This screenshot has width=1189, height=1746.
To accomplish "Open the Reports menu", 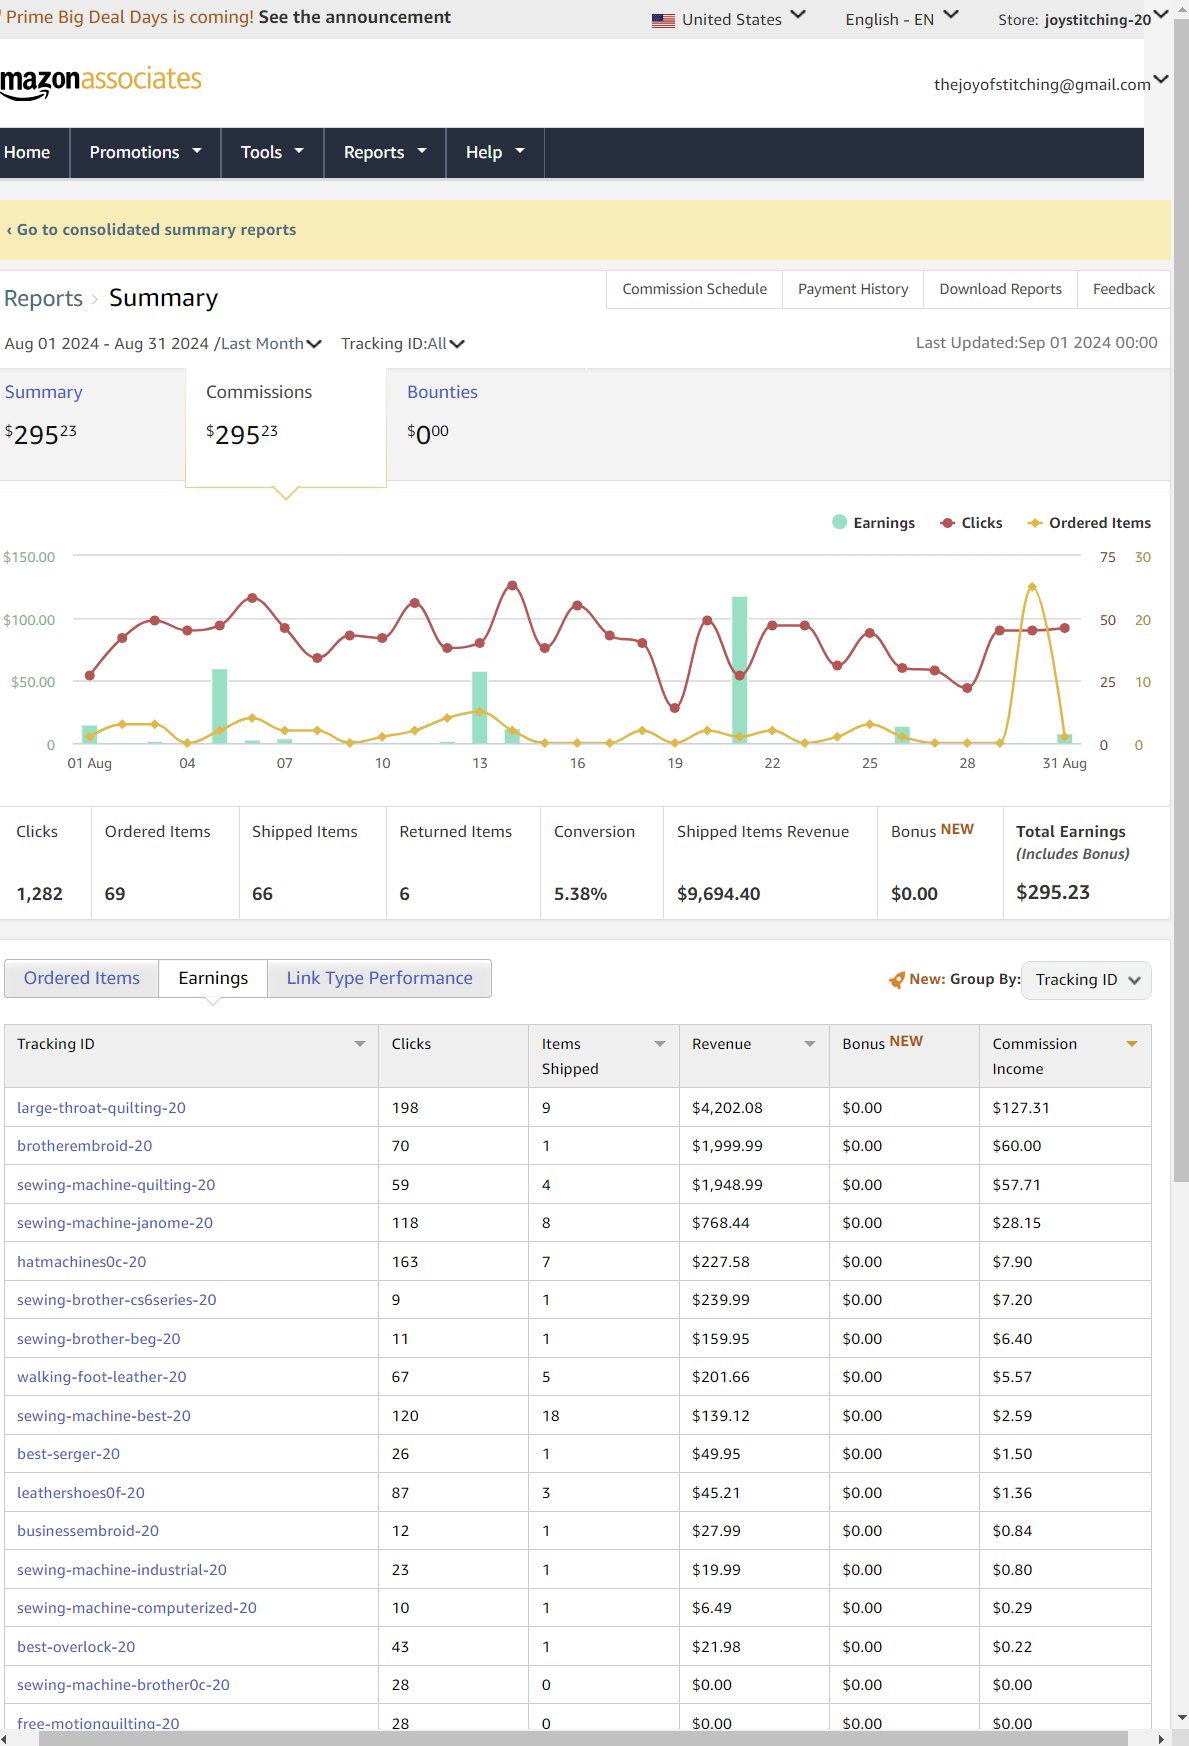I will 385,152.
